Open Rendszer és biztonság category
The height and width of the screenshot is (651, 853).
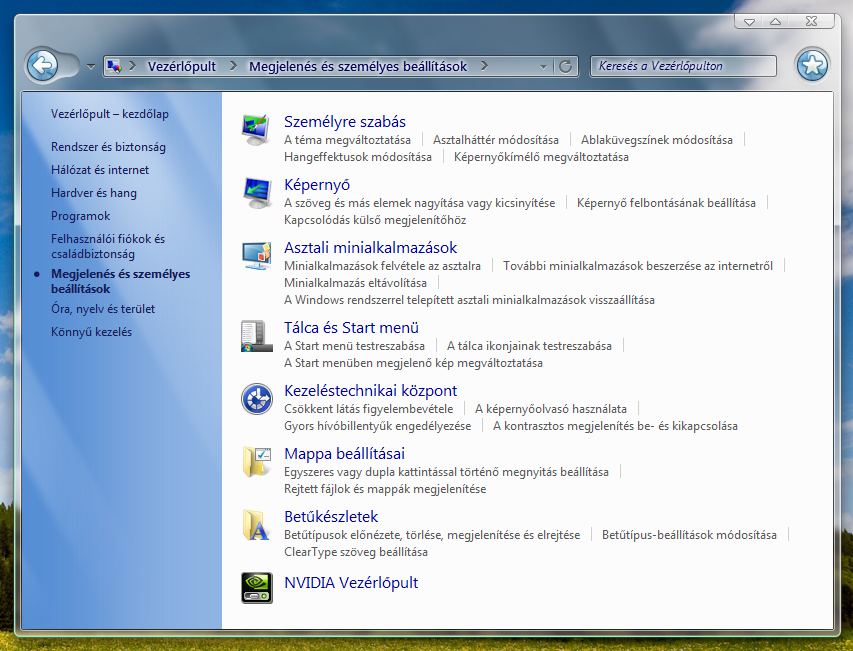pos(108,147)
